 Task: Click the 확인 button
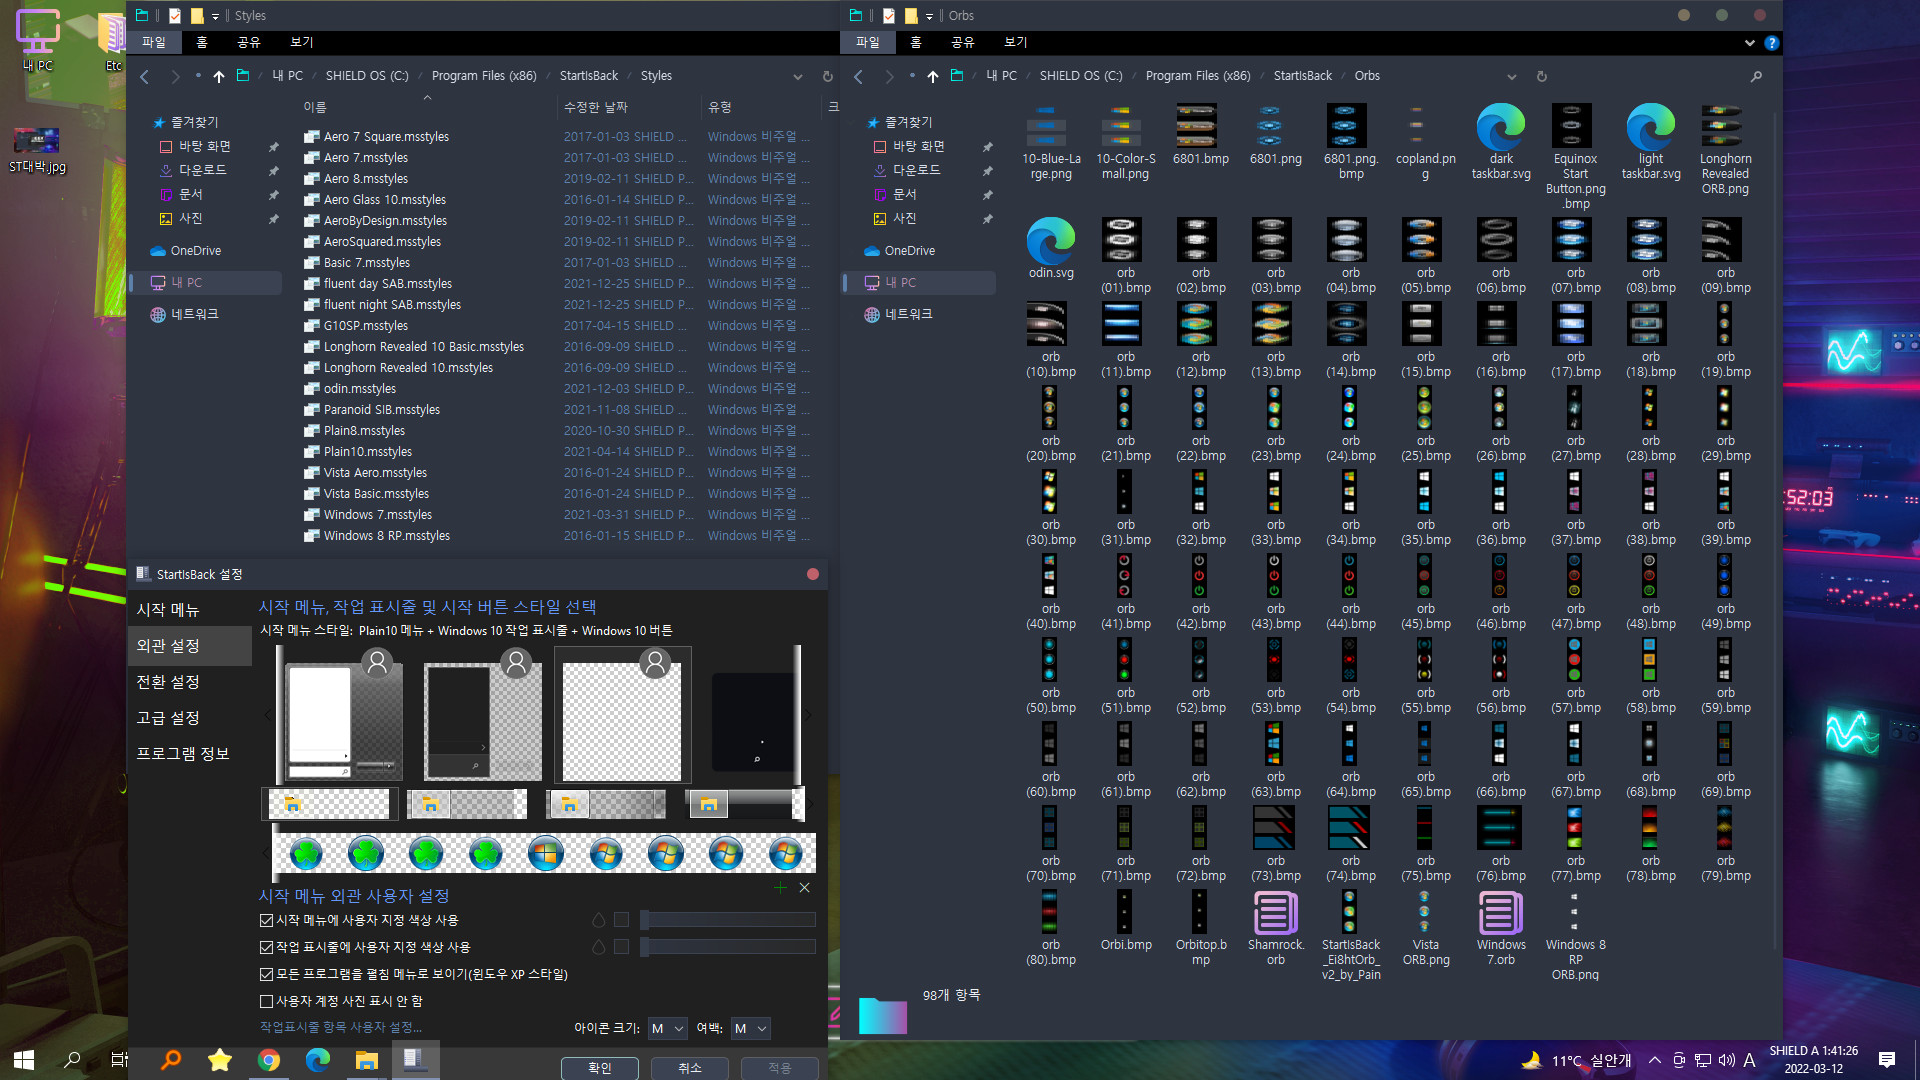click(x=600, y=1068)
